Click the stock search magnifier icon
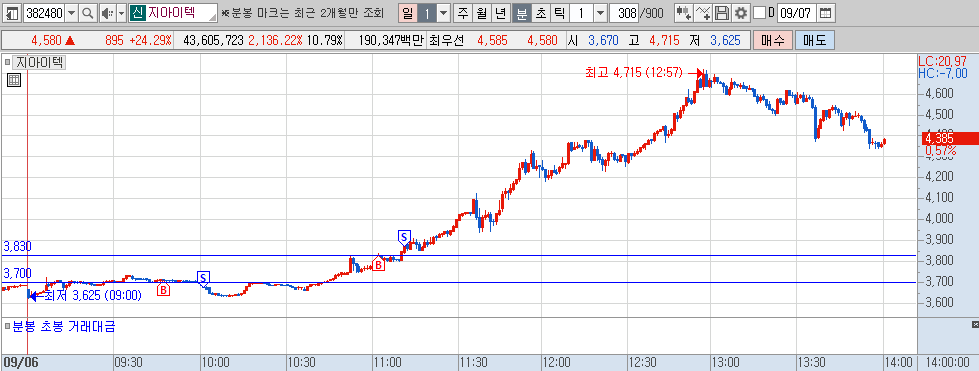 88,12
